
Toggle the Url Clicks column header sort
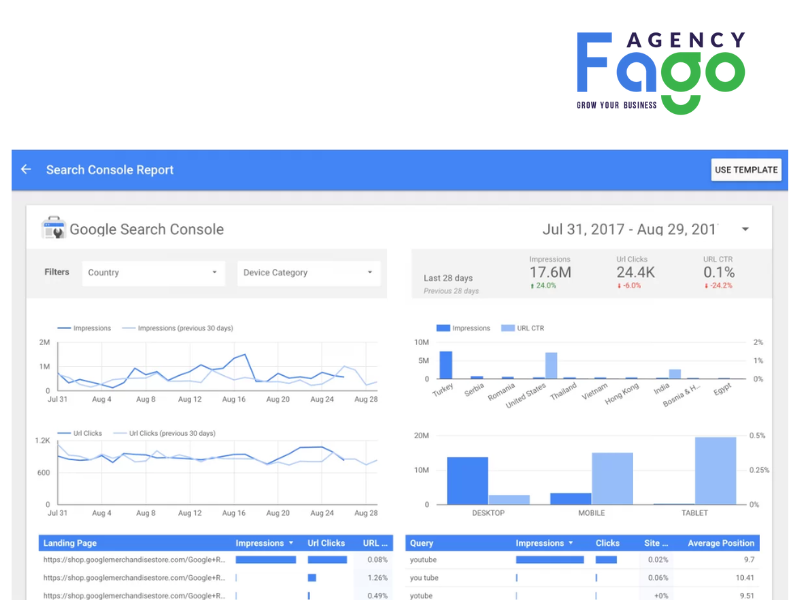[x=326, y=543]
